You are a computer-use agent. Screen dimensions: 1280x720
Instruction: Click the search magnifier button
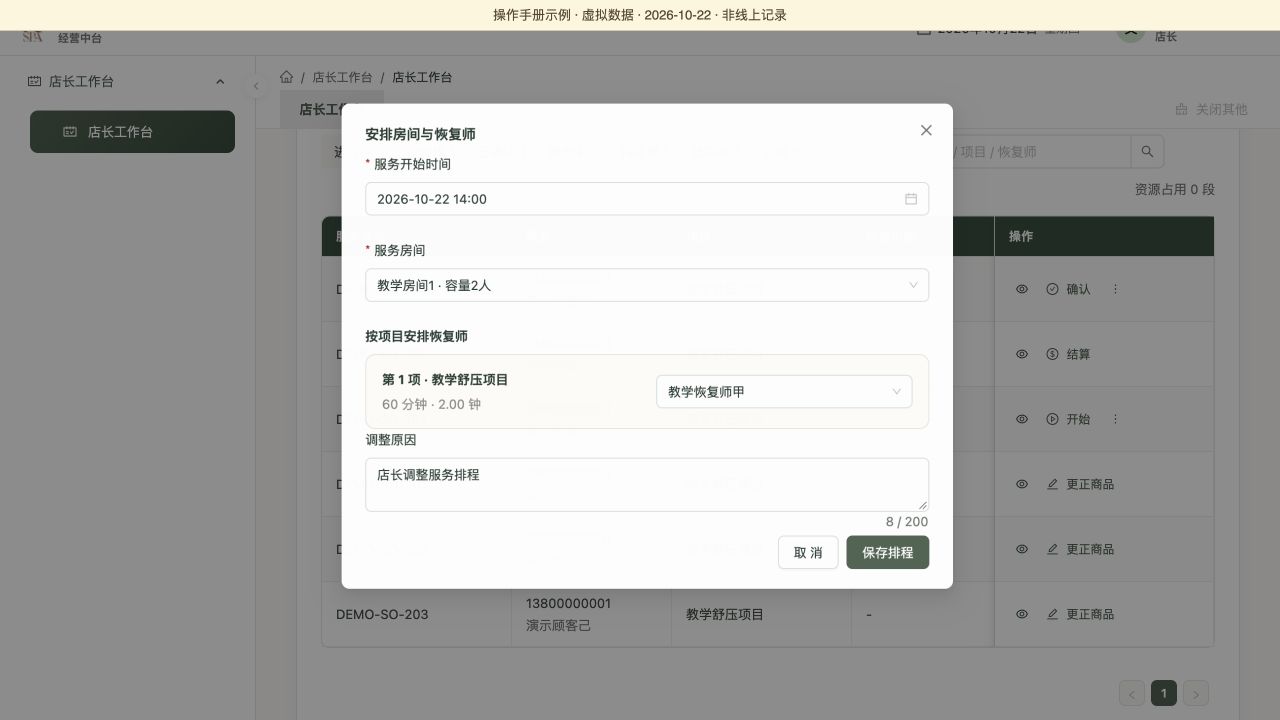point(1147,152)
